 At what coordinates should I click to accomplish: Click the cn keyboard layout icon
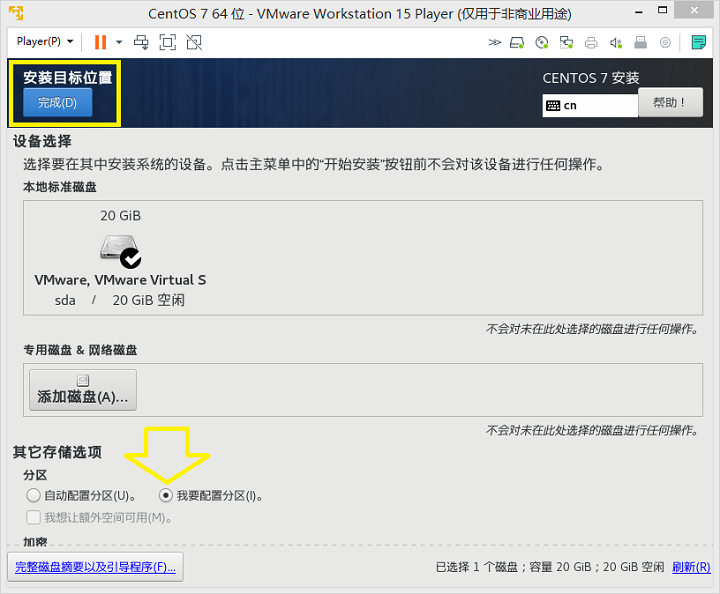pos(553,106)
